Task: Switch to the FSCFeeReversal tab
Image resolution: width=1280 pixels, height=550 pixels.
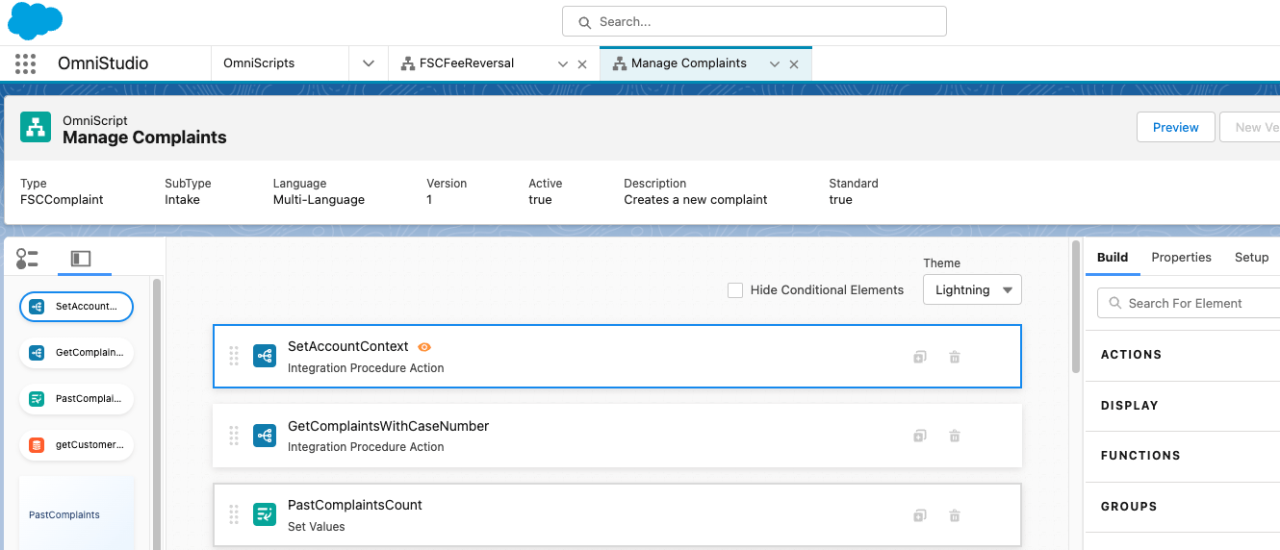Action: (467, 63)
